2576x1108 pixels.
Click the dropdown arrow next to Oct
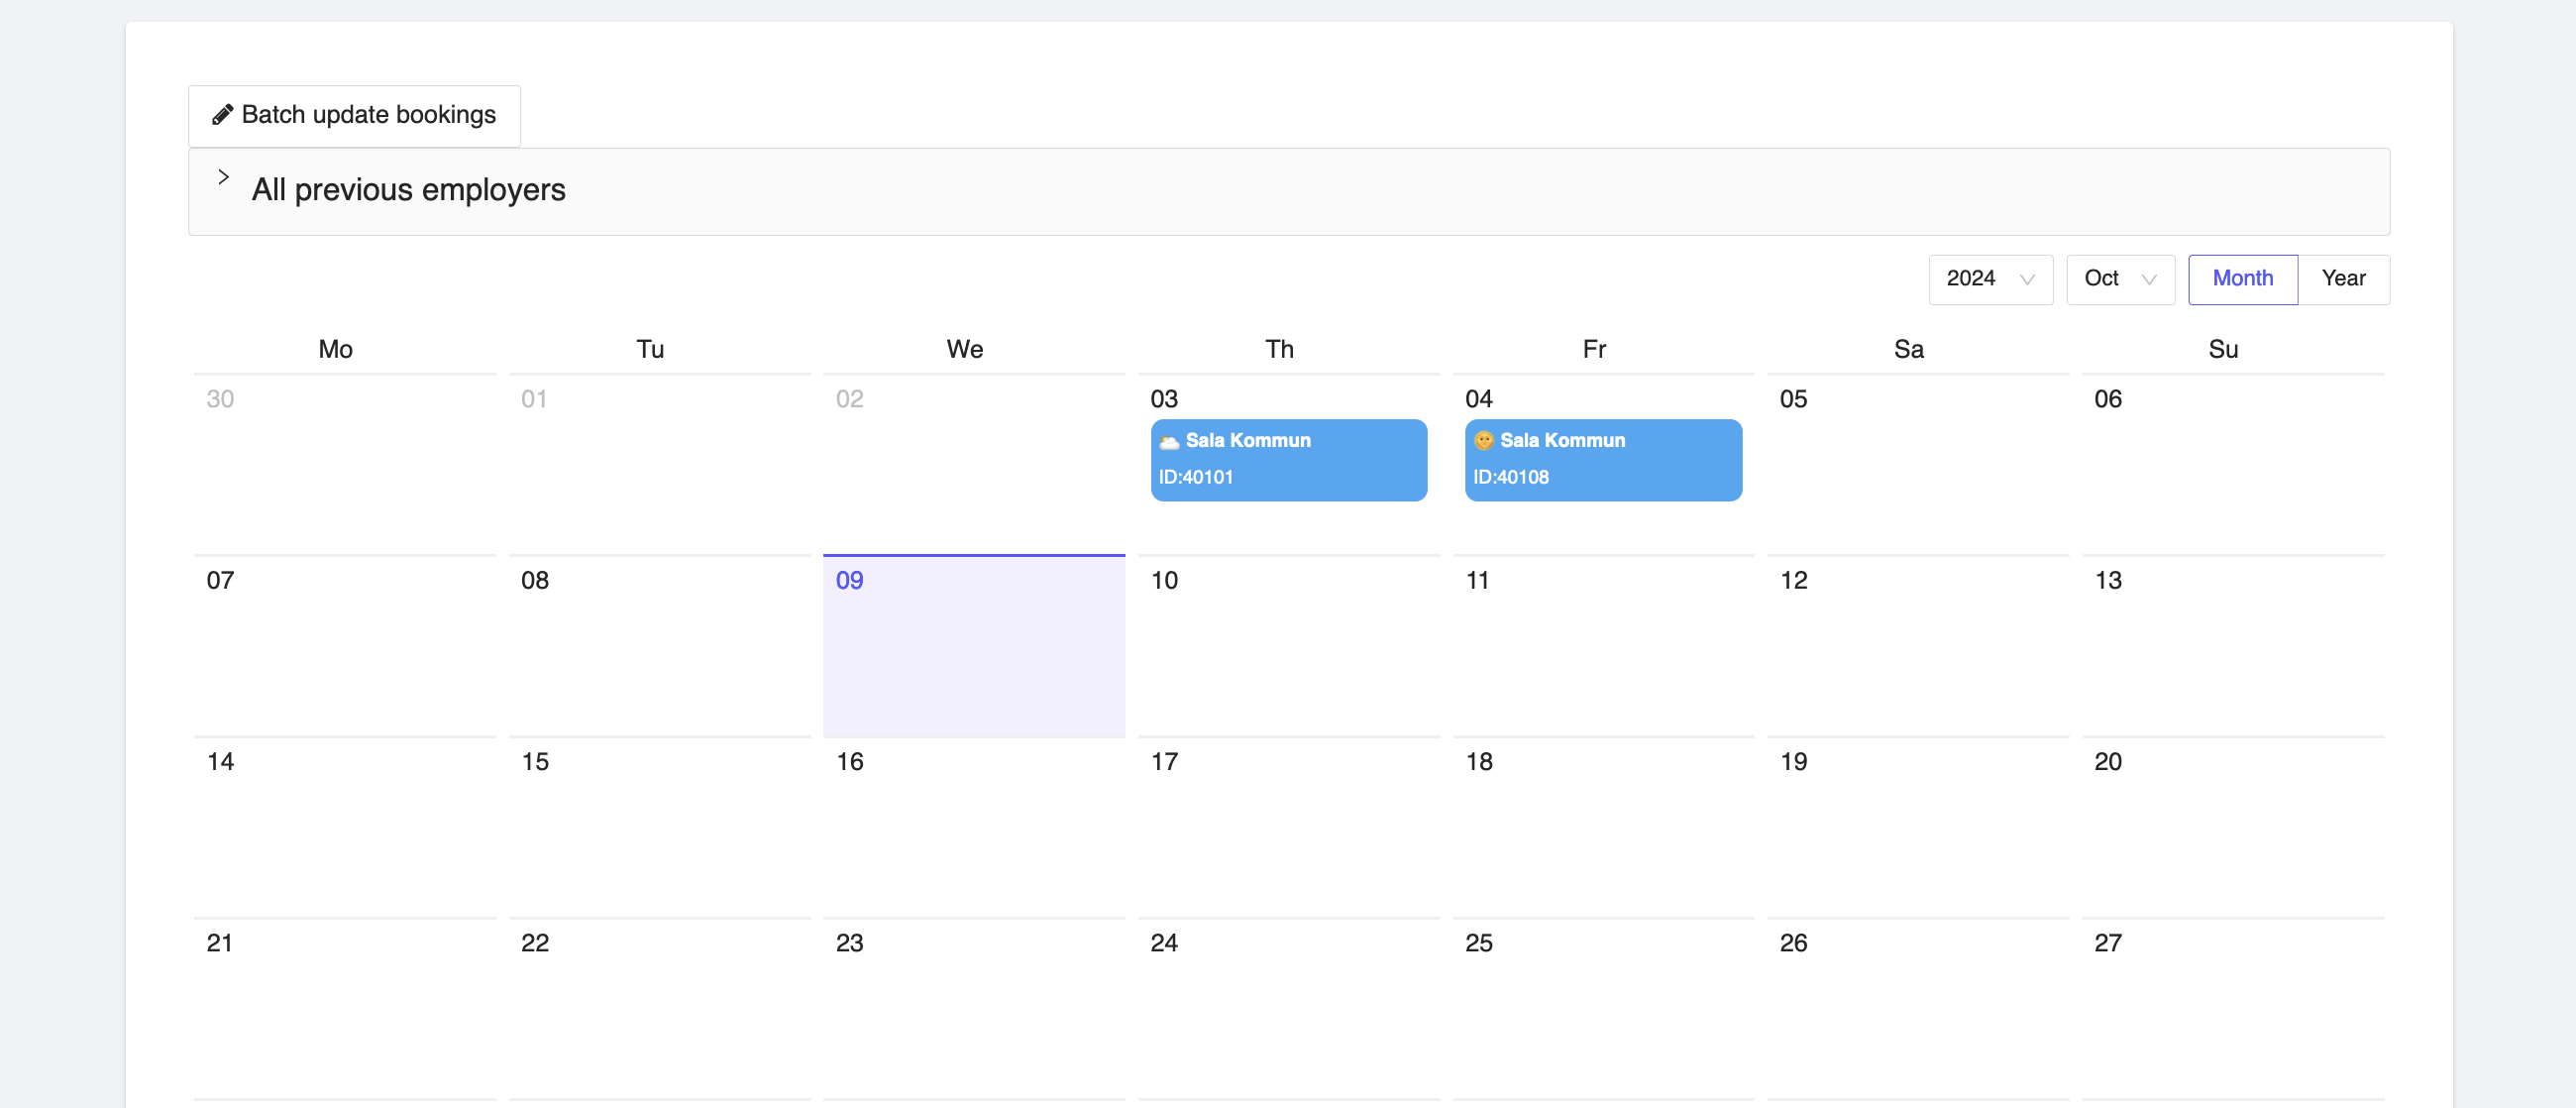click(x=2150, y=280)
